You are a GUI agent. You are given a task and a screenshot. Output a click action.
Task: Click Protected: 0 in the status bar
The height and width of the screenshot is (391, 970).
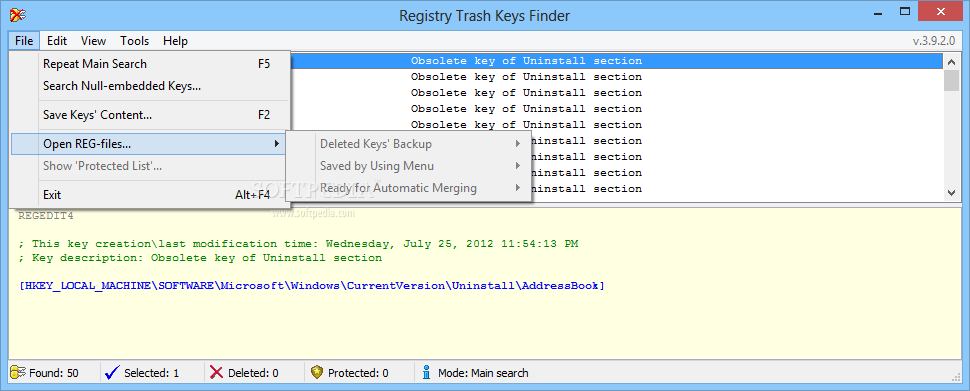click(358, 373)
